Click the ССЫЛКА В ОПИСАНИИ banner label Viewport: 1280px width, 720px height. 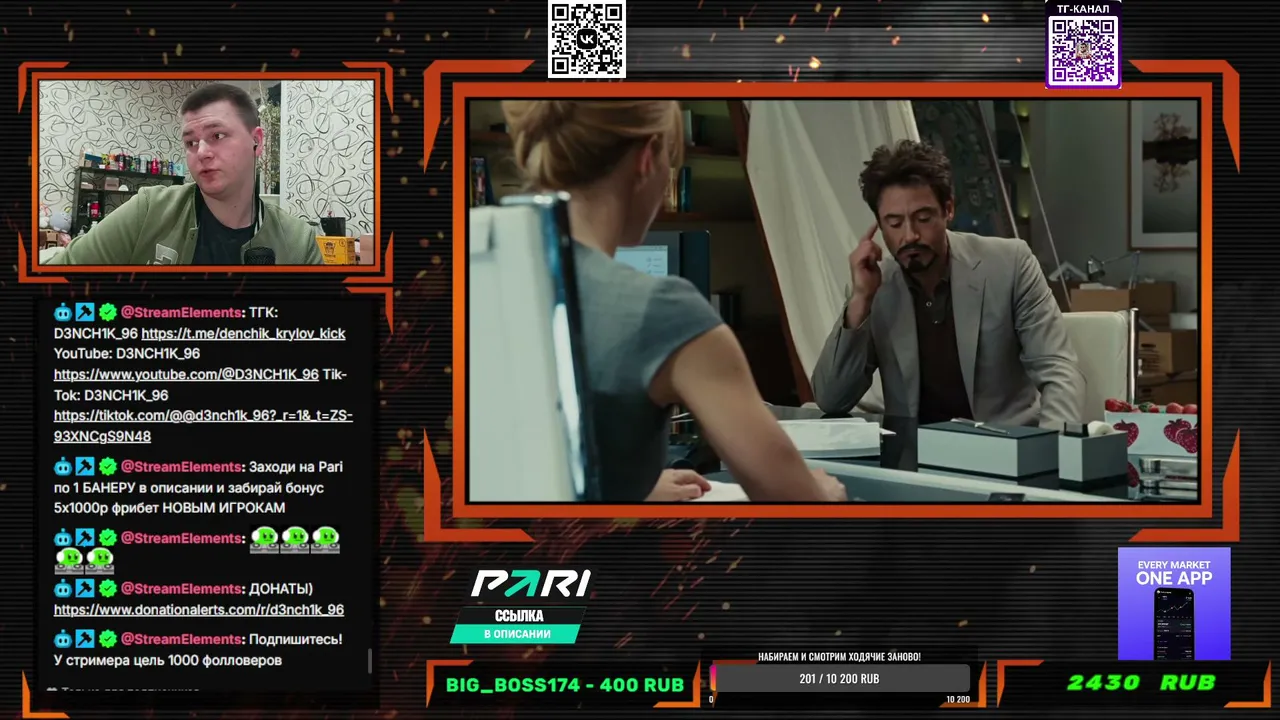coord(517,625)
